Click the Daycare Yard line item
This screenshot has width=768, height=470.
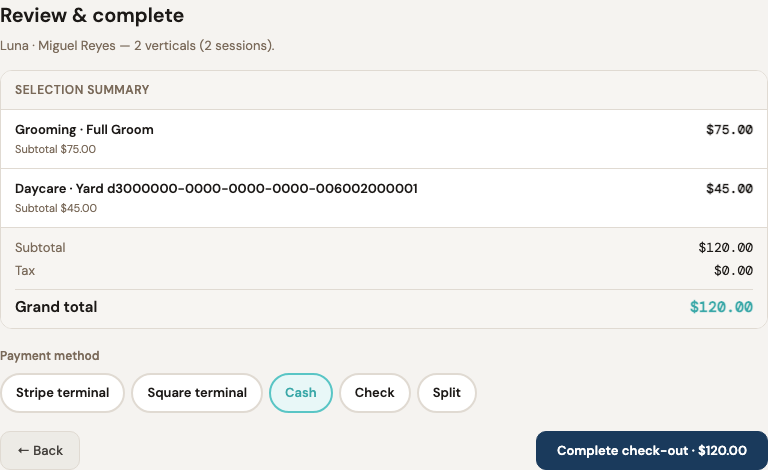(384, 198)
